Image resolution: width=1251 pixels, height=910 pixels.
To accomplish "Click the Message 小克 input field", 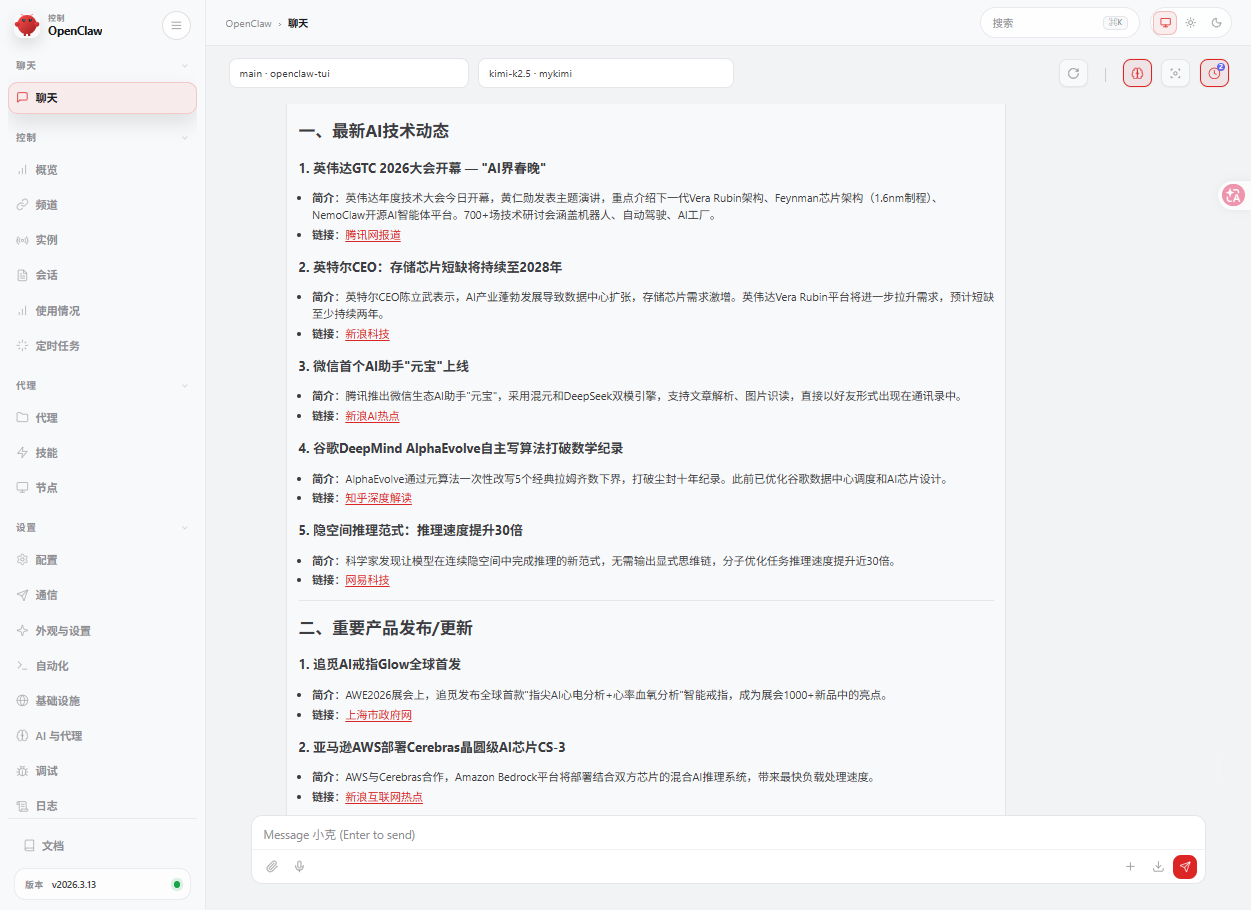I will point(728,834).
